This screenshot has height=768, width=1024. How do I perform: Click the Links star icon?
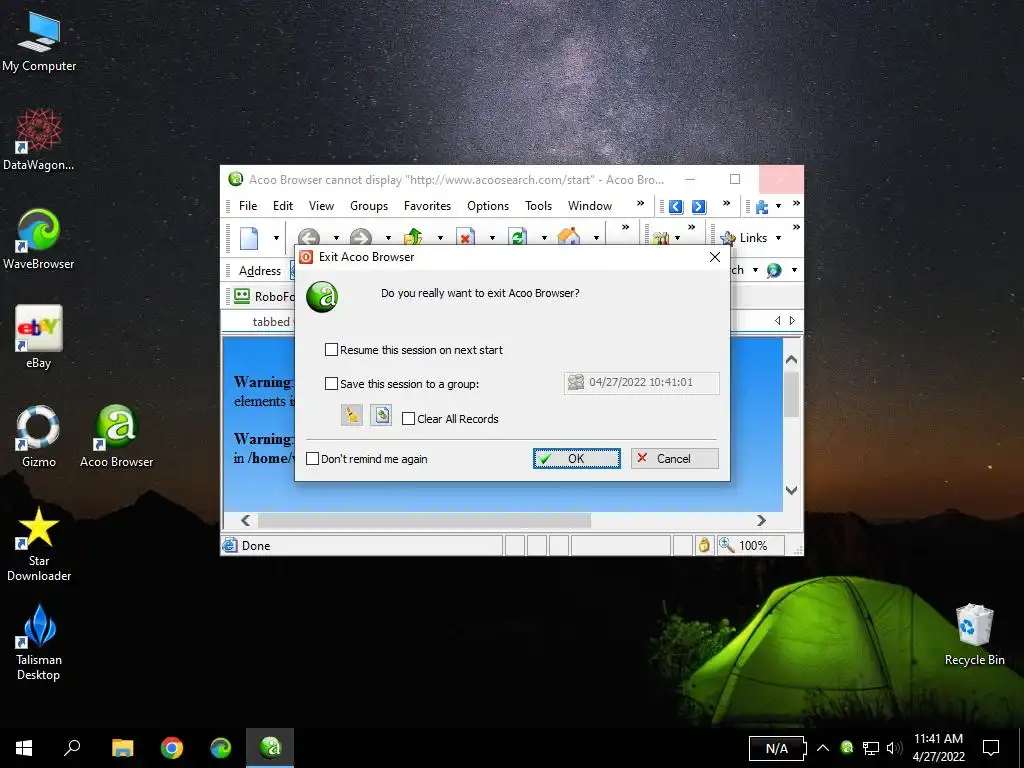click(728, 238)
